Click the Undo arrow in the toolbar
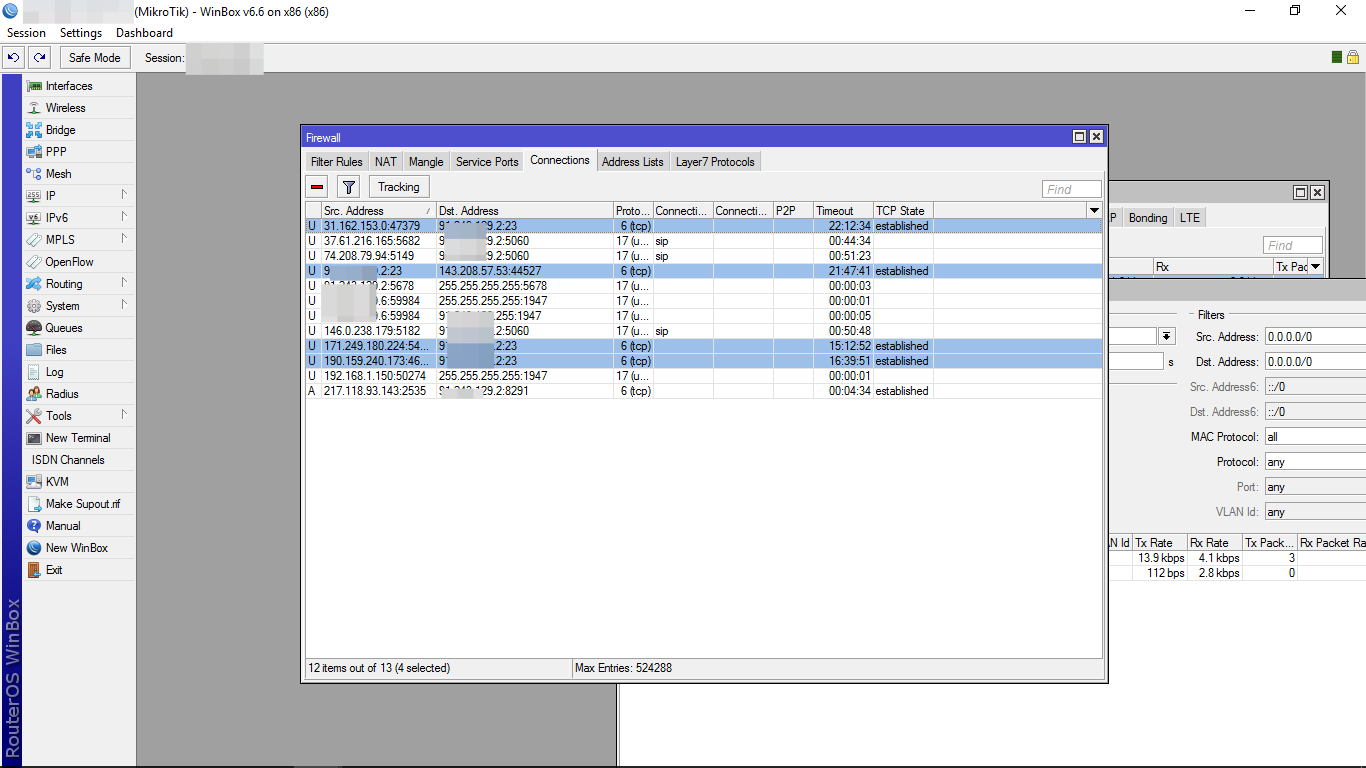The width and height of the screenshot is (1366, 768). (14, 58)
